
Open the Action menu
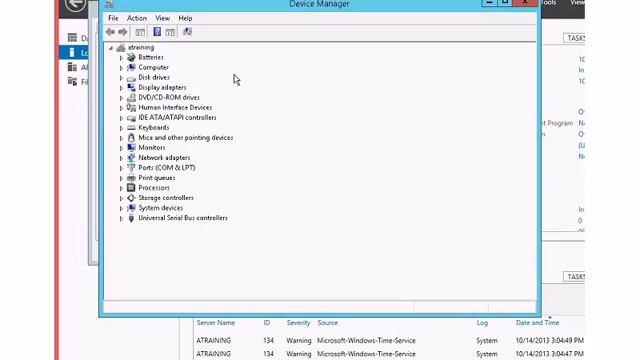click(137, 18)
